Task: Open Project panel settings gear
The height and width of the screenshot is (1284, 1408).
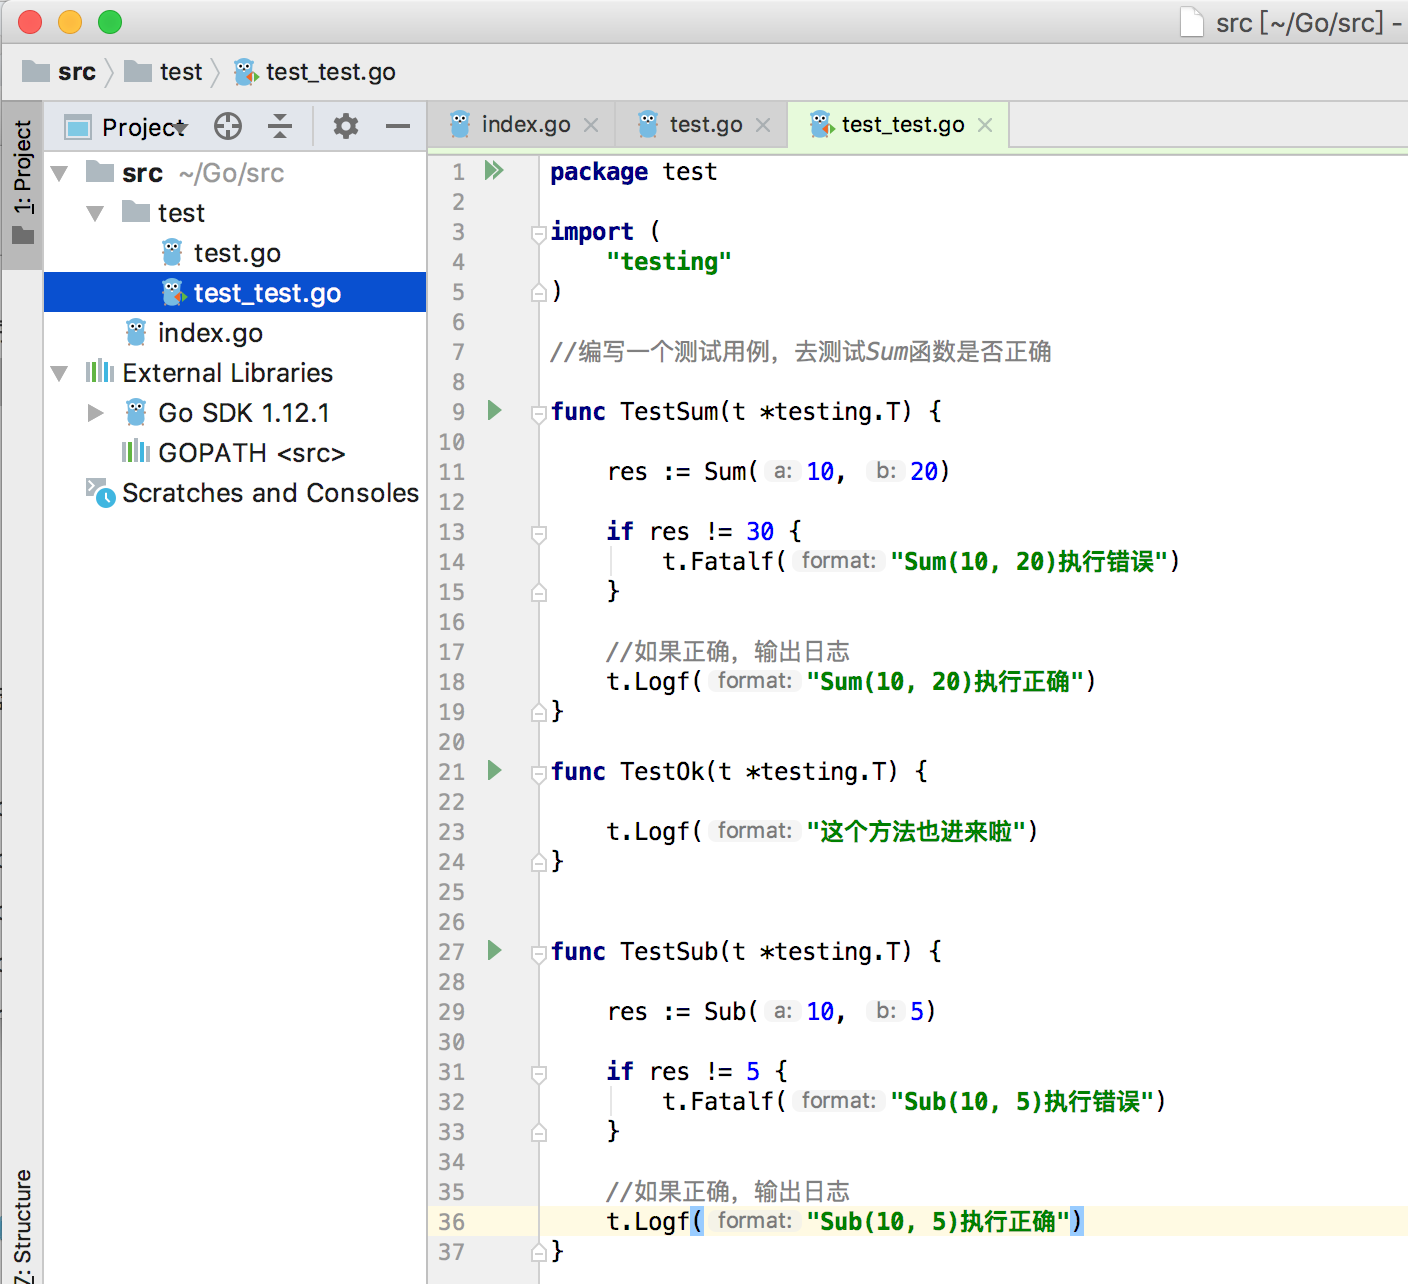Action: pos(346,126)
